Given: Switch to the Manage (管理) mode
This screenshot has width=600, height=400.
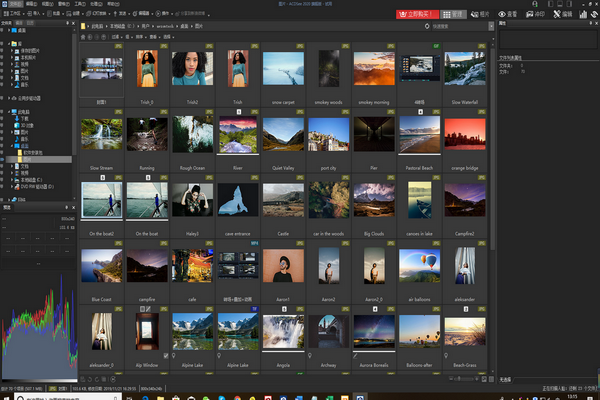Looking at the screenshot, I should [453, 15].
